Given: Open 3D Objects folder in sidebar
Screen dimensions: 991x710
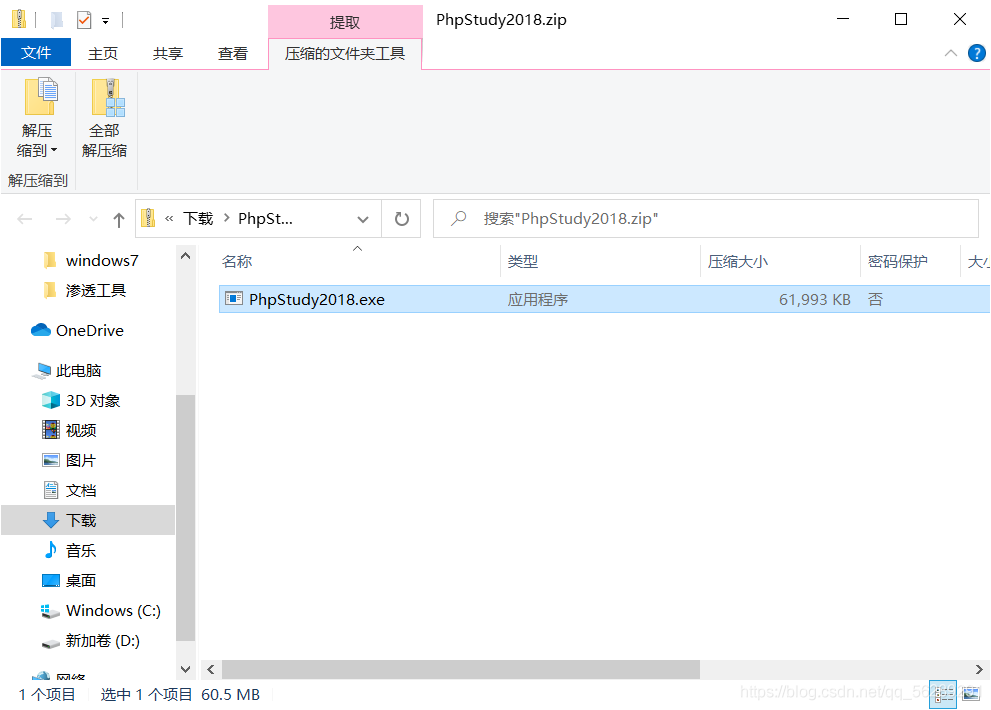Looking at the screenshot, I should tap(92, 401).
